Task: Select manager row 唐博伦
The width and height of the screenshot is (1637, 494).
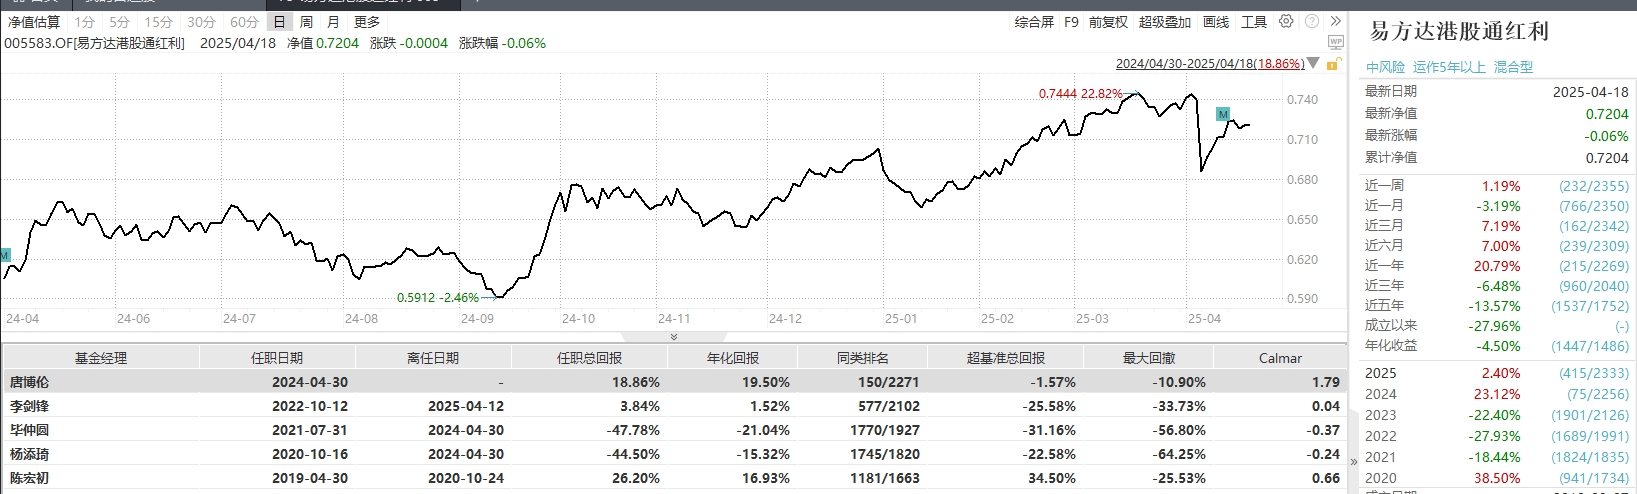Action: pos(674,382)
